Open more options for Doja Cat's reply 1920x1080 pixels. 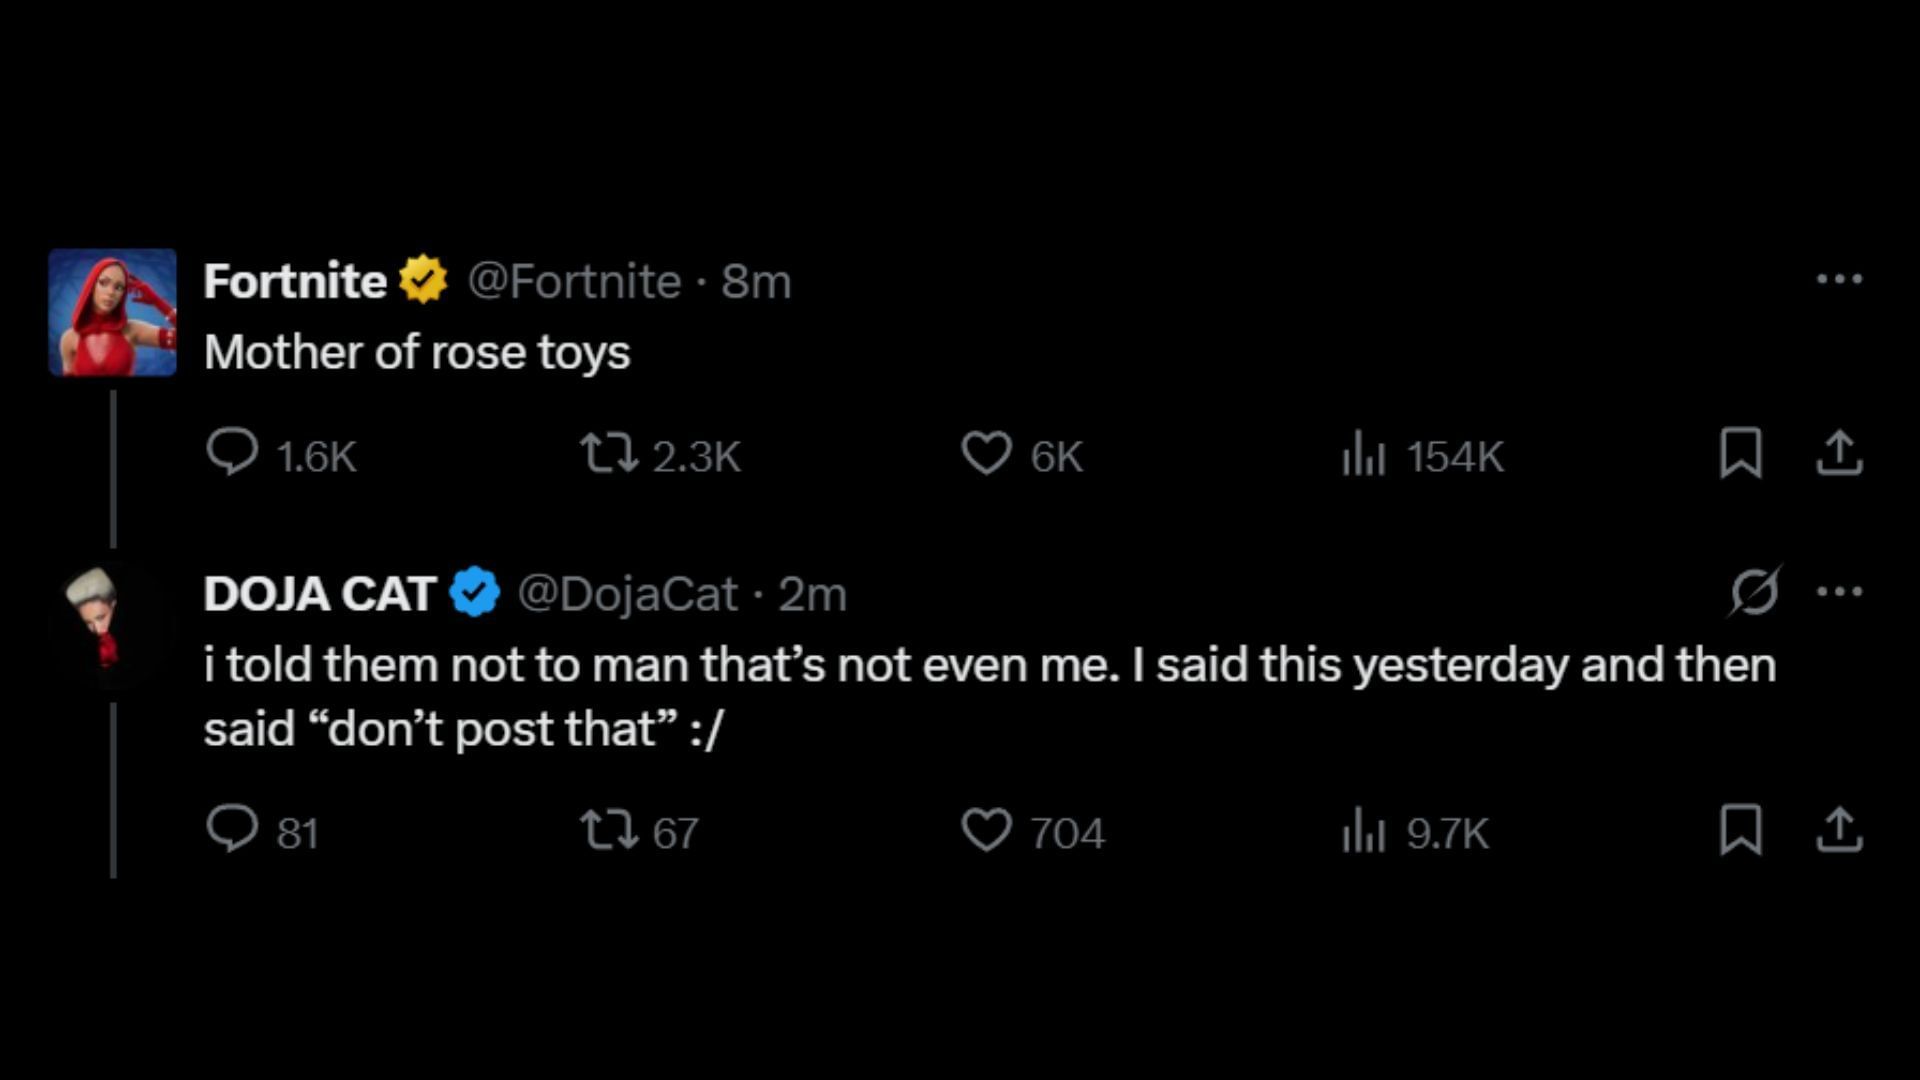pyautogui.click(x=1839, y=591)
